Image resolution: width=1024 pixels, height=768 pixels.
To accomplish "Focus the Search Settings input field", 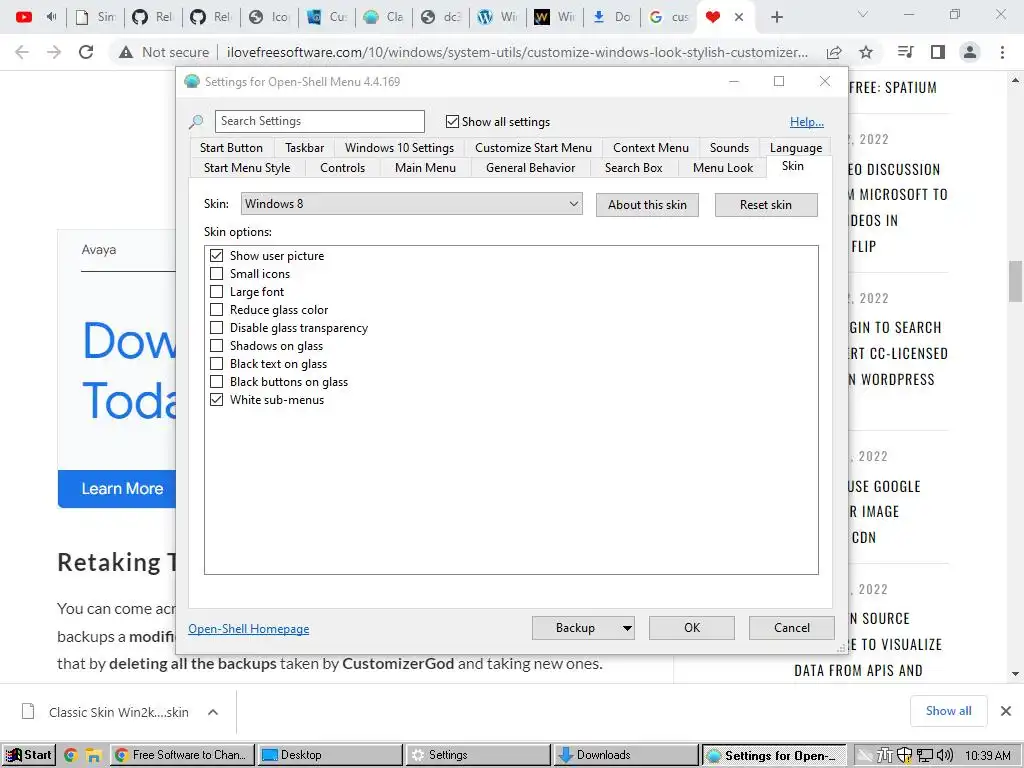I will (x=319, y=121).
